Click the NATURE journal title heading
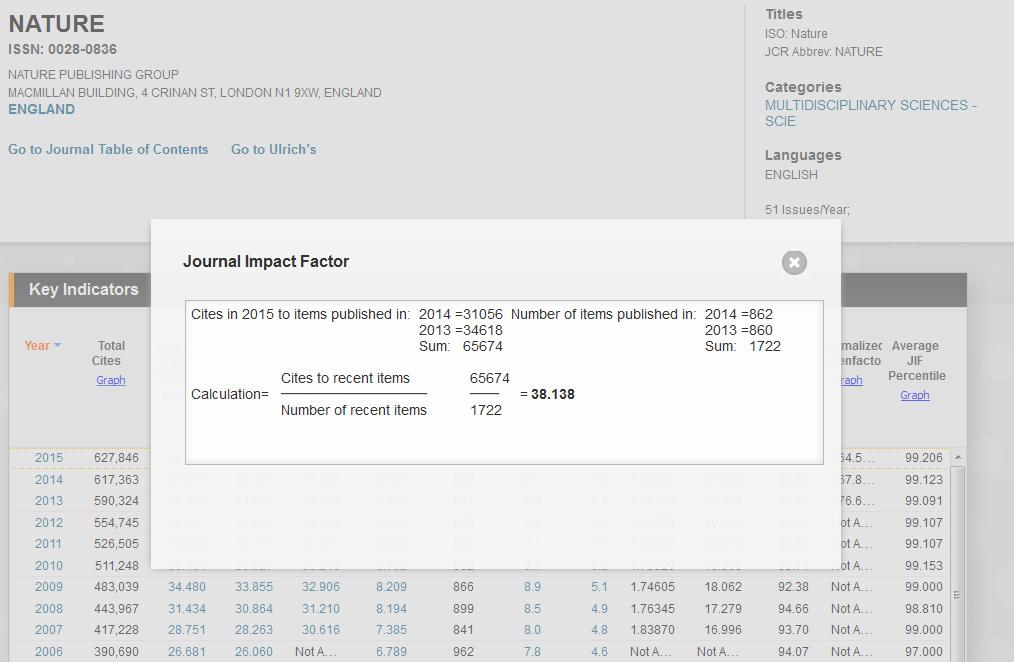The height and width of the screenshot is (662, 1014). click(x=56, y=24)
